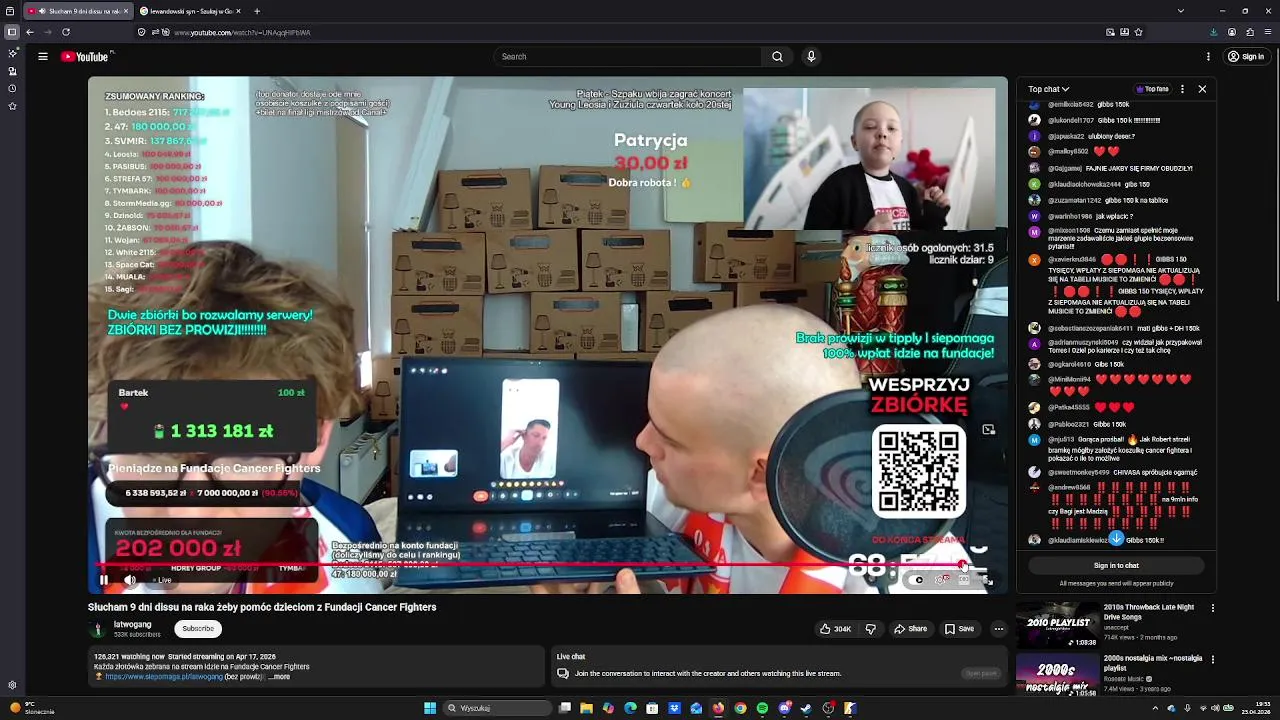Click Sign in to chat button
The image size is (1280, 720).
(1116, 566)
